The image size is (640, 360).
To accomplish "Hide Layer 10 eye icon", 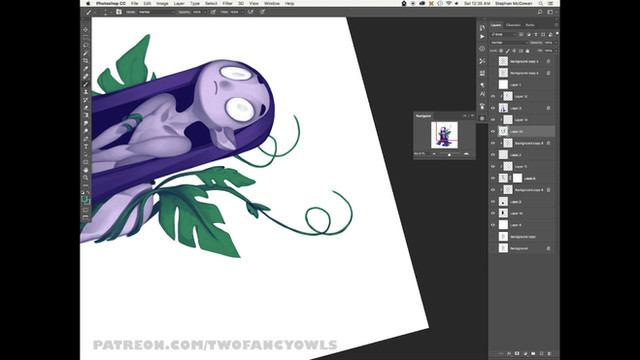I will coord(493,213).
